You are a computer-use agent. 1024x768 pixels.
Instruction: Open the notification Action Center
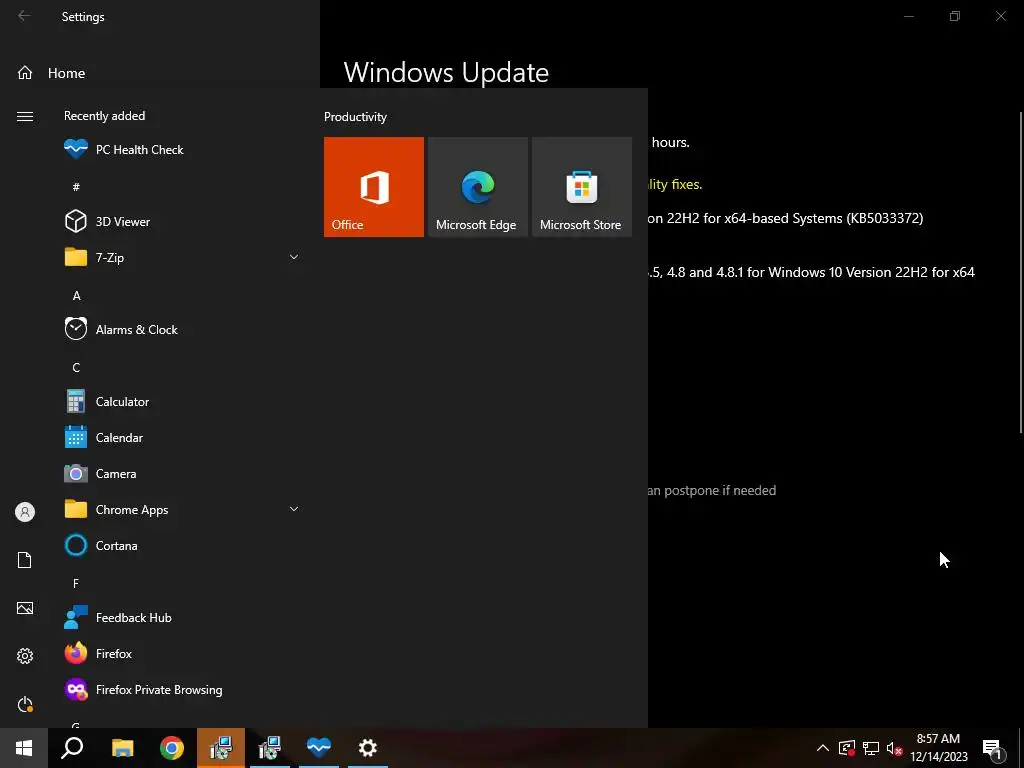993,748
